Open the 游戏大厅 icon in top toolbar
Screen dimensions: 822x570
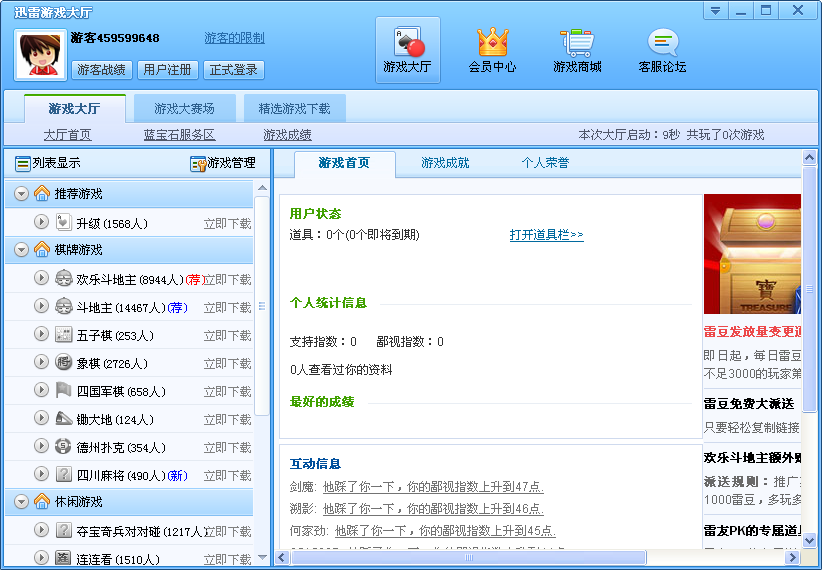point(407,43)
